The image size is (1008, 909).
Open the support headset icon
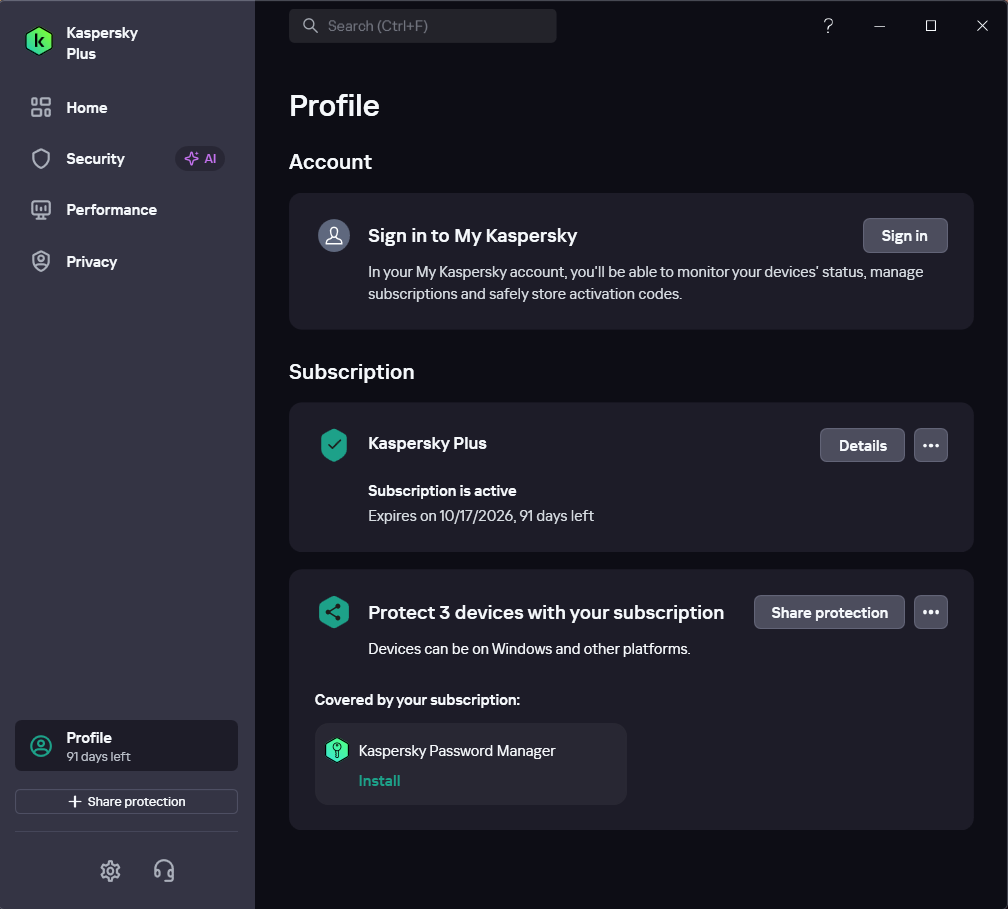[x=164, y=870]
